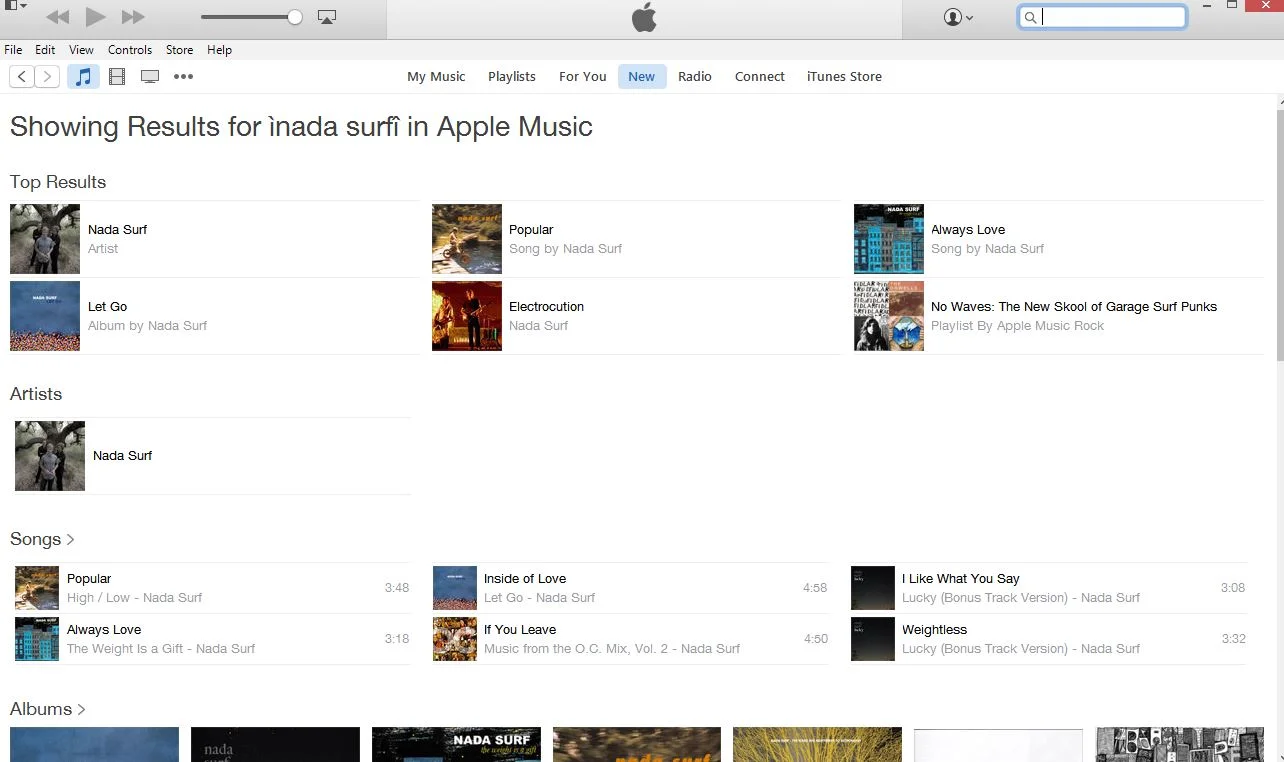The height and width of the screenshot is (762, 1284).
Task: Open the Controls menu
Action: pyautogui.click(x=130, y=50)
